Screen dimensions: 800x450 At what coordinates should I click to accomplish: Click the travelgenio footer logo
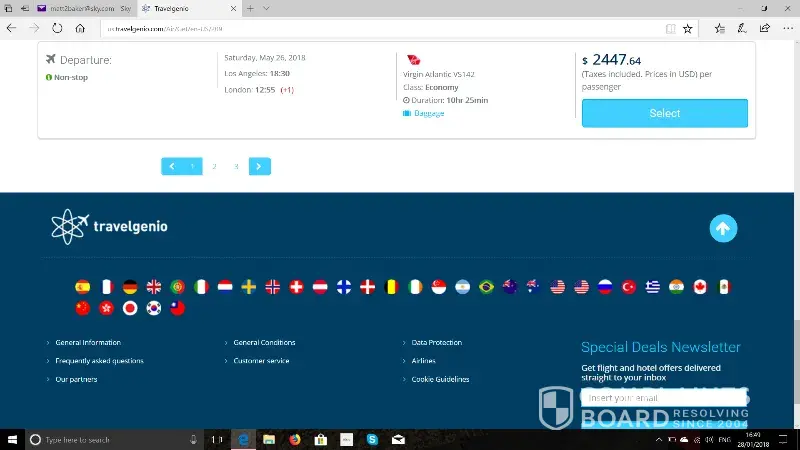(x=109, y=227)
